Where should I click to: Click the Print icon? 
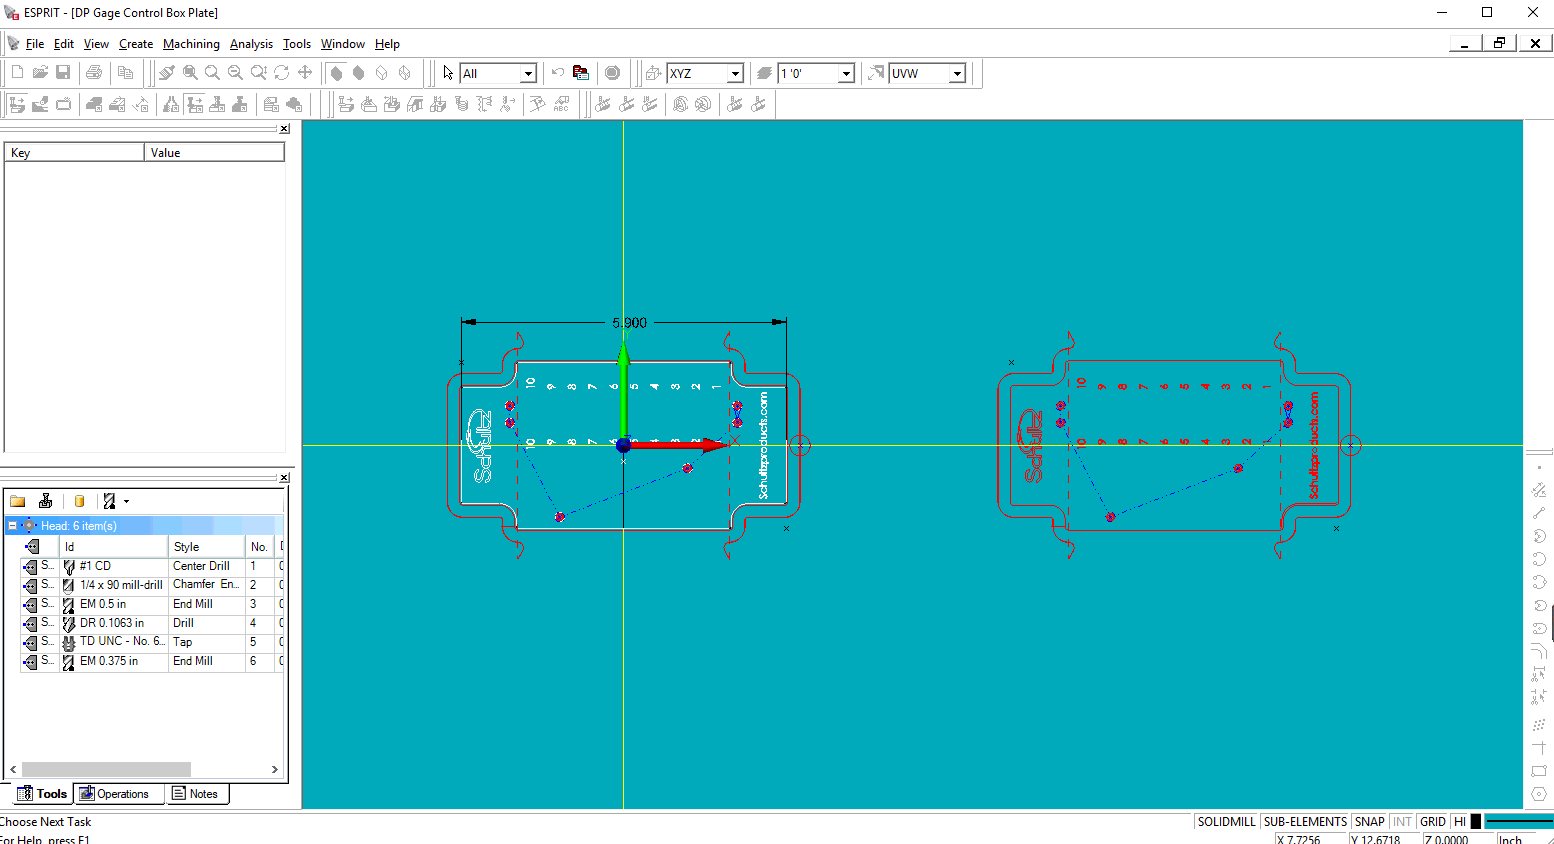pos(94,72)
